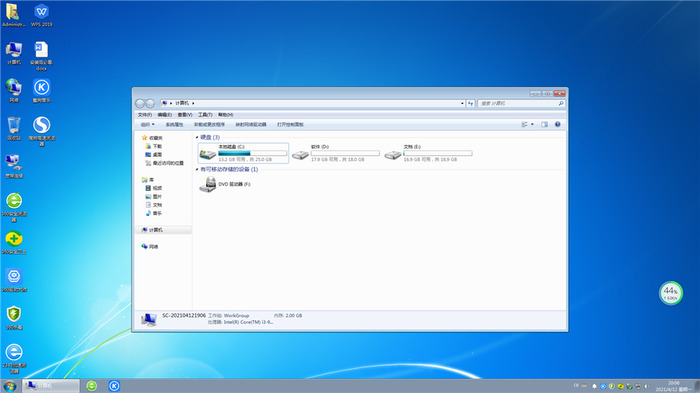Open the 工具(T) menu
Screen dimensions: 700x393
point(205,115)
